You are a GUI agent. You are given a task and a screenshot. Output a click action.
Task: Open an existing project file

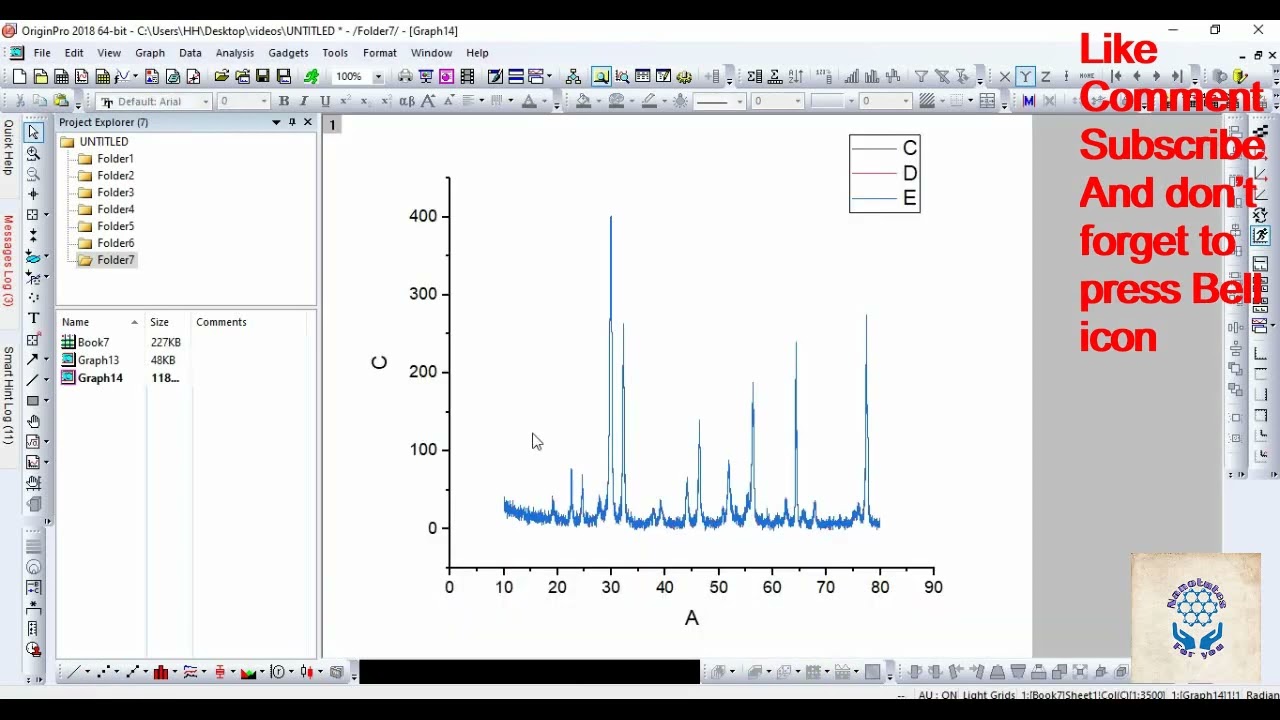(221, 76)
